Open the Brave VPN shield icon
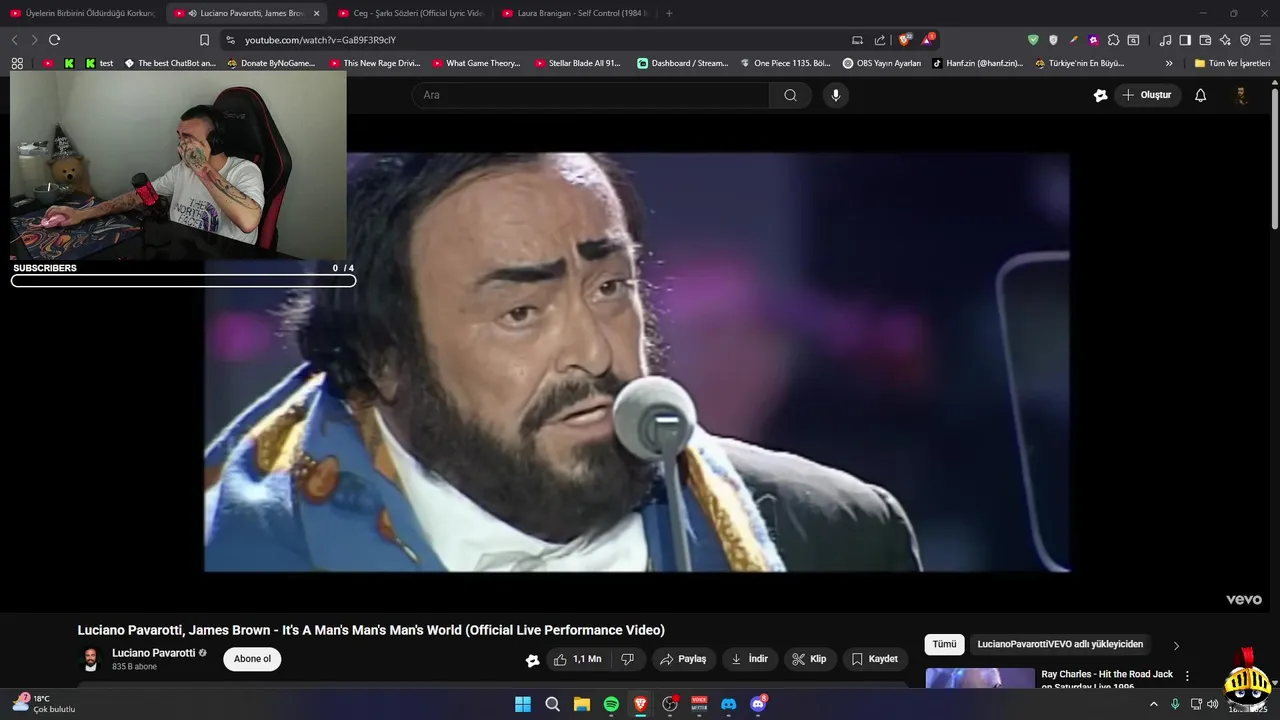This screenshot has width=1280, height=720. [x=1245, y=40]
